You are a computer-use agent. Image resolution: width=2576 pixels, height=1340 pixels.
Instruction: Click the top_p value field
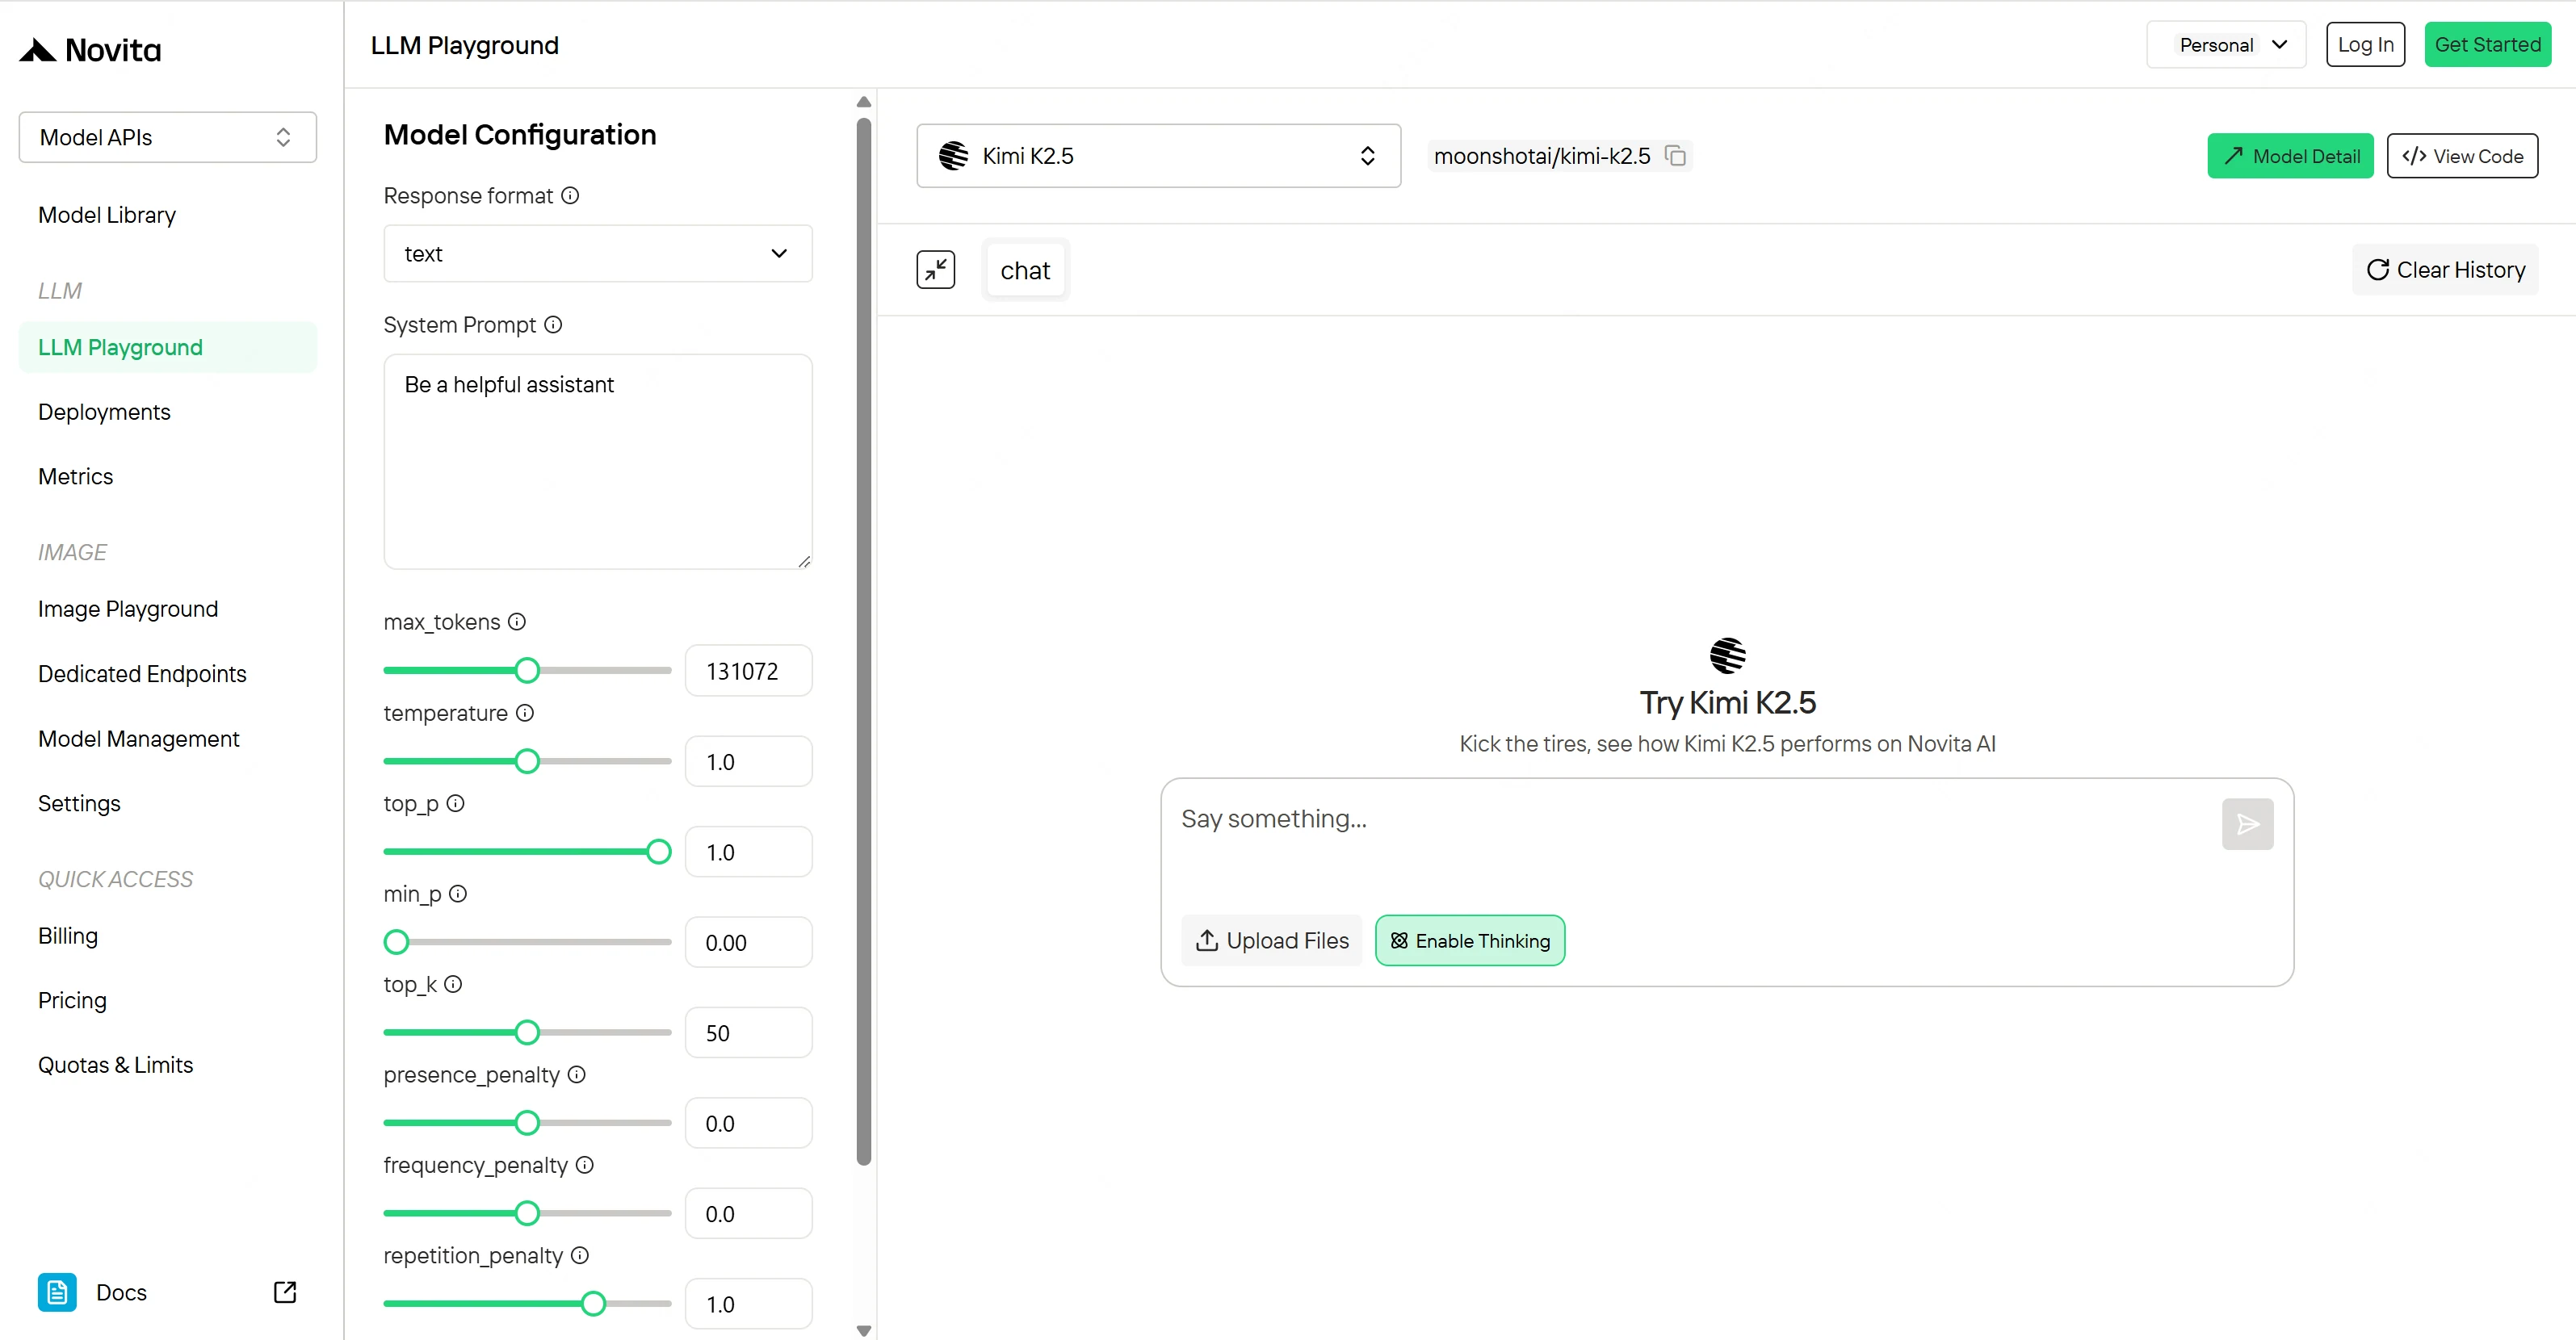tap(748, 852)
